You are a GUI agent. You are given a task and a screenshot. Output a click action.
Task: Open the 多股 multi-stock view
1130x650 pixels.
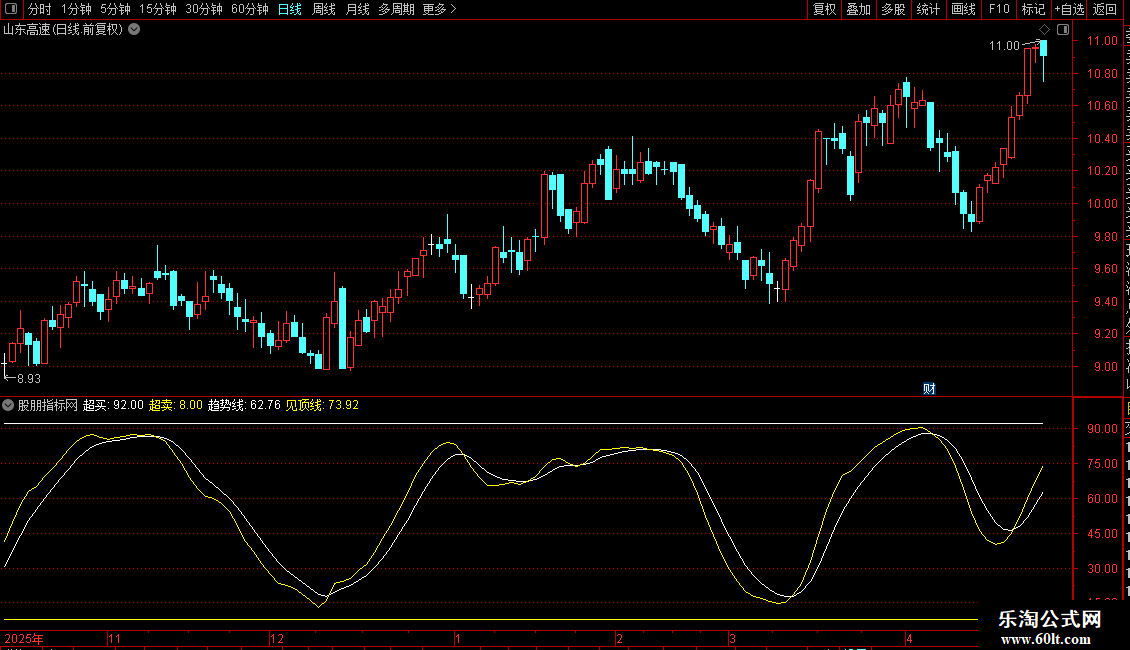(893, 9)
